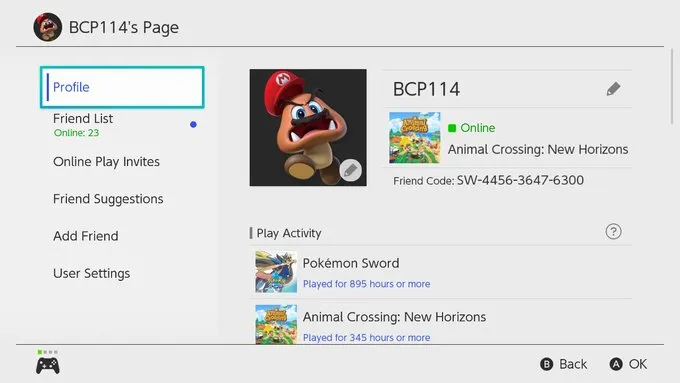680x383 pixels.
Task: Click "Animal Crossing: New Horizons" in Play Activity
Action: pyautogui.click(x=394, y=317)
